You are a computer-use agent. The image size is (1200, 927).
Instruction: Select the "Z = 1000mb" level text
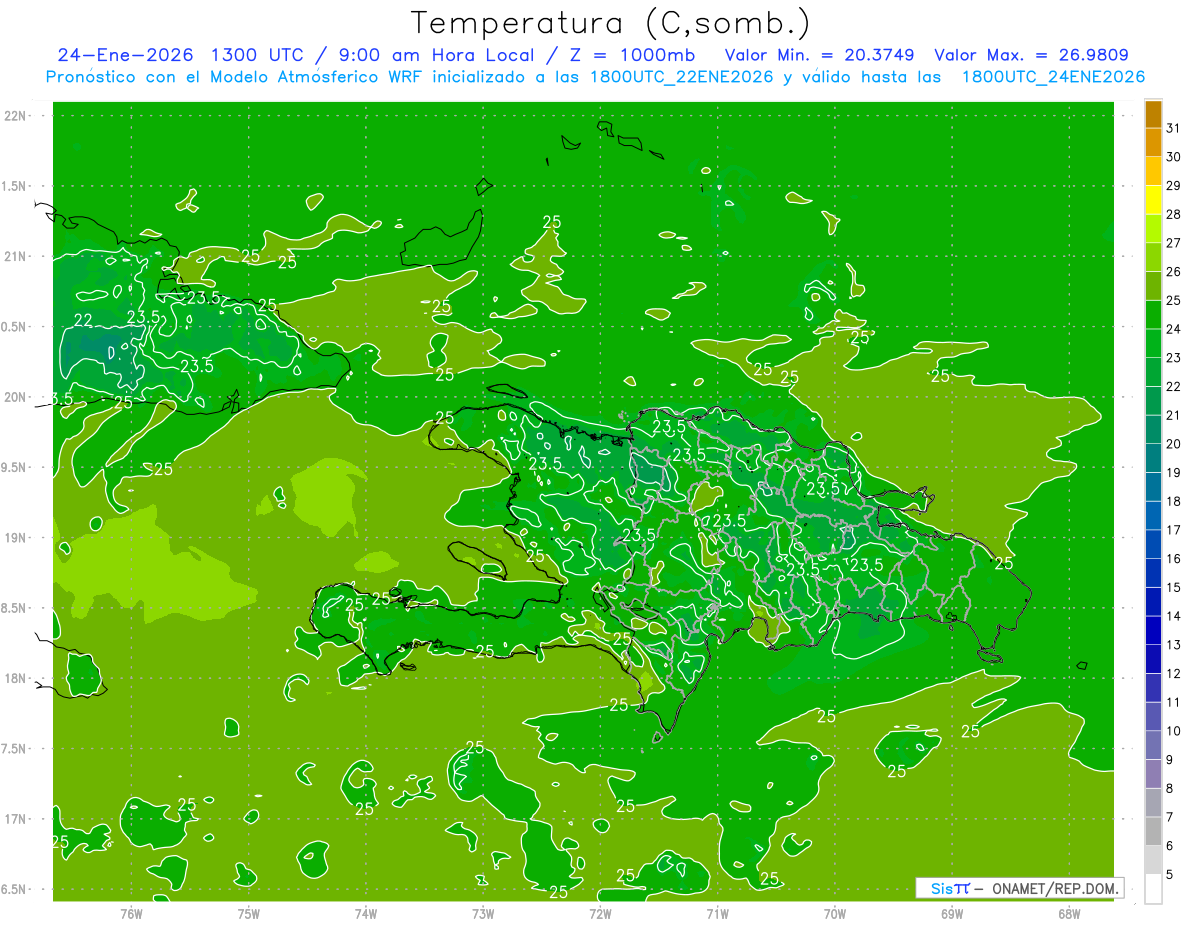[x=632, y=55]
